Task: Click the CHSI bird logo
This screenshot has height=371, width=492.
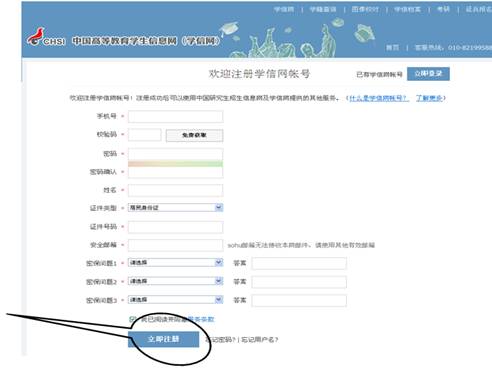Action: point(46,37)
